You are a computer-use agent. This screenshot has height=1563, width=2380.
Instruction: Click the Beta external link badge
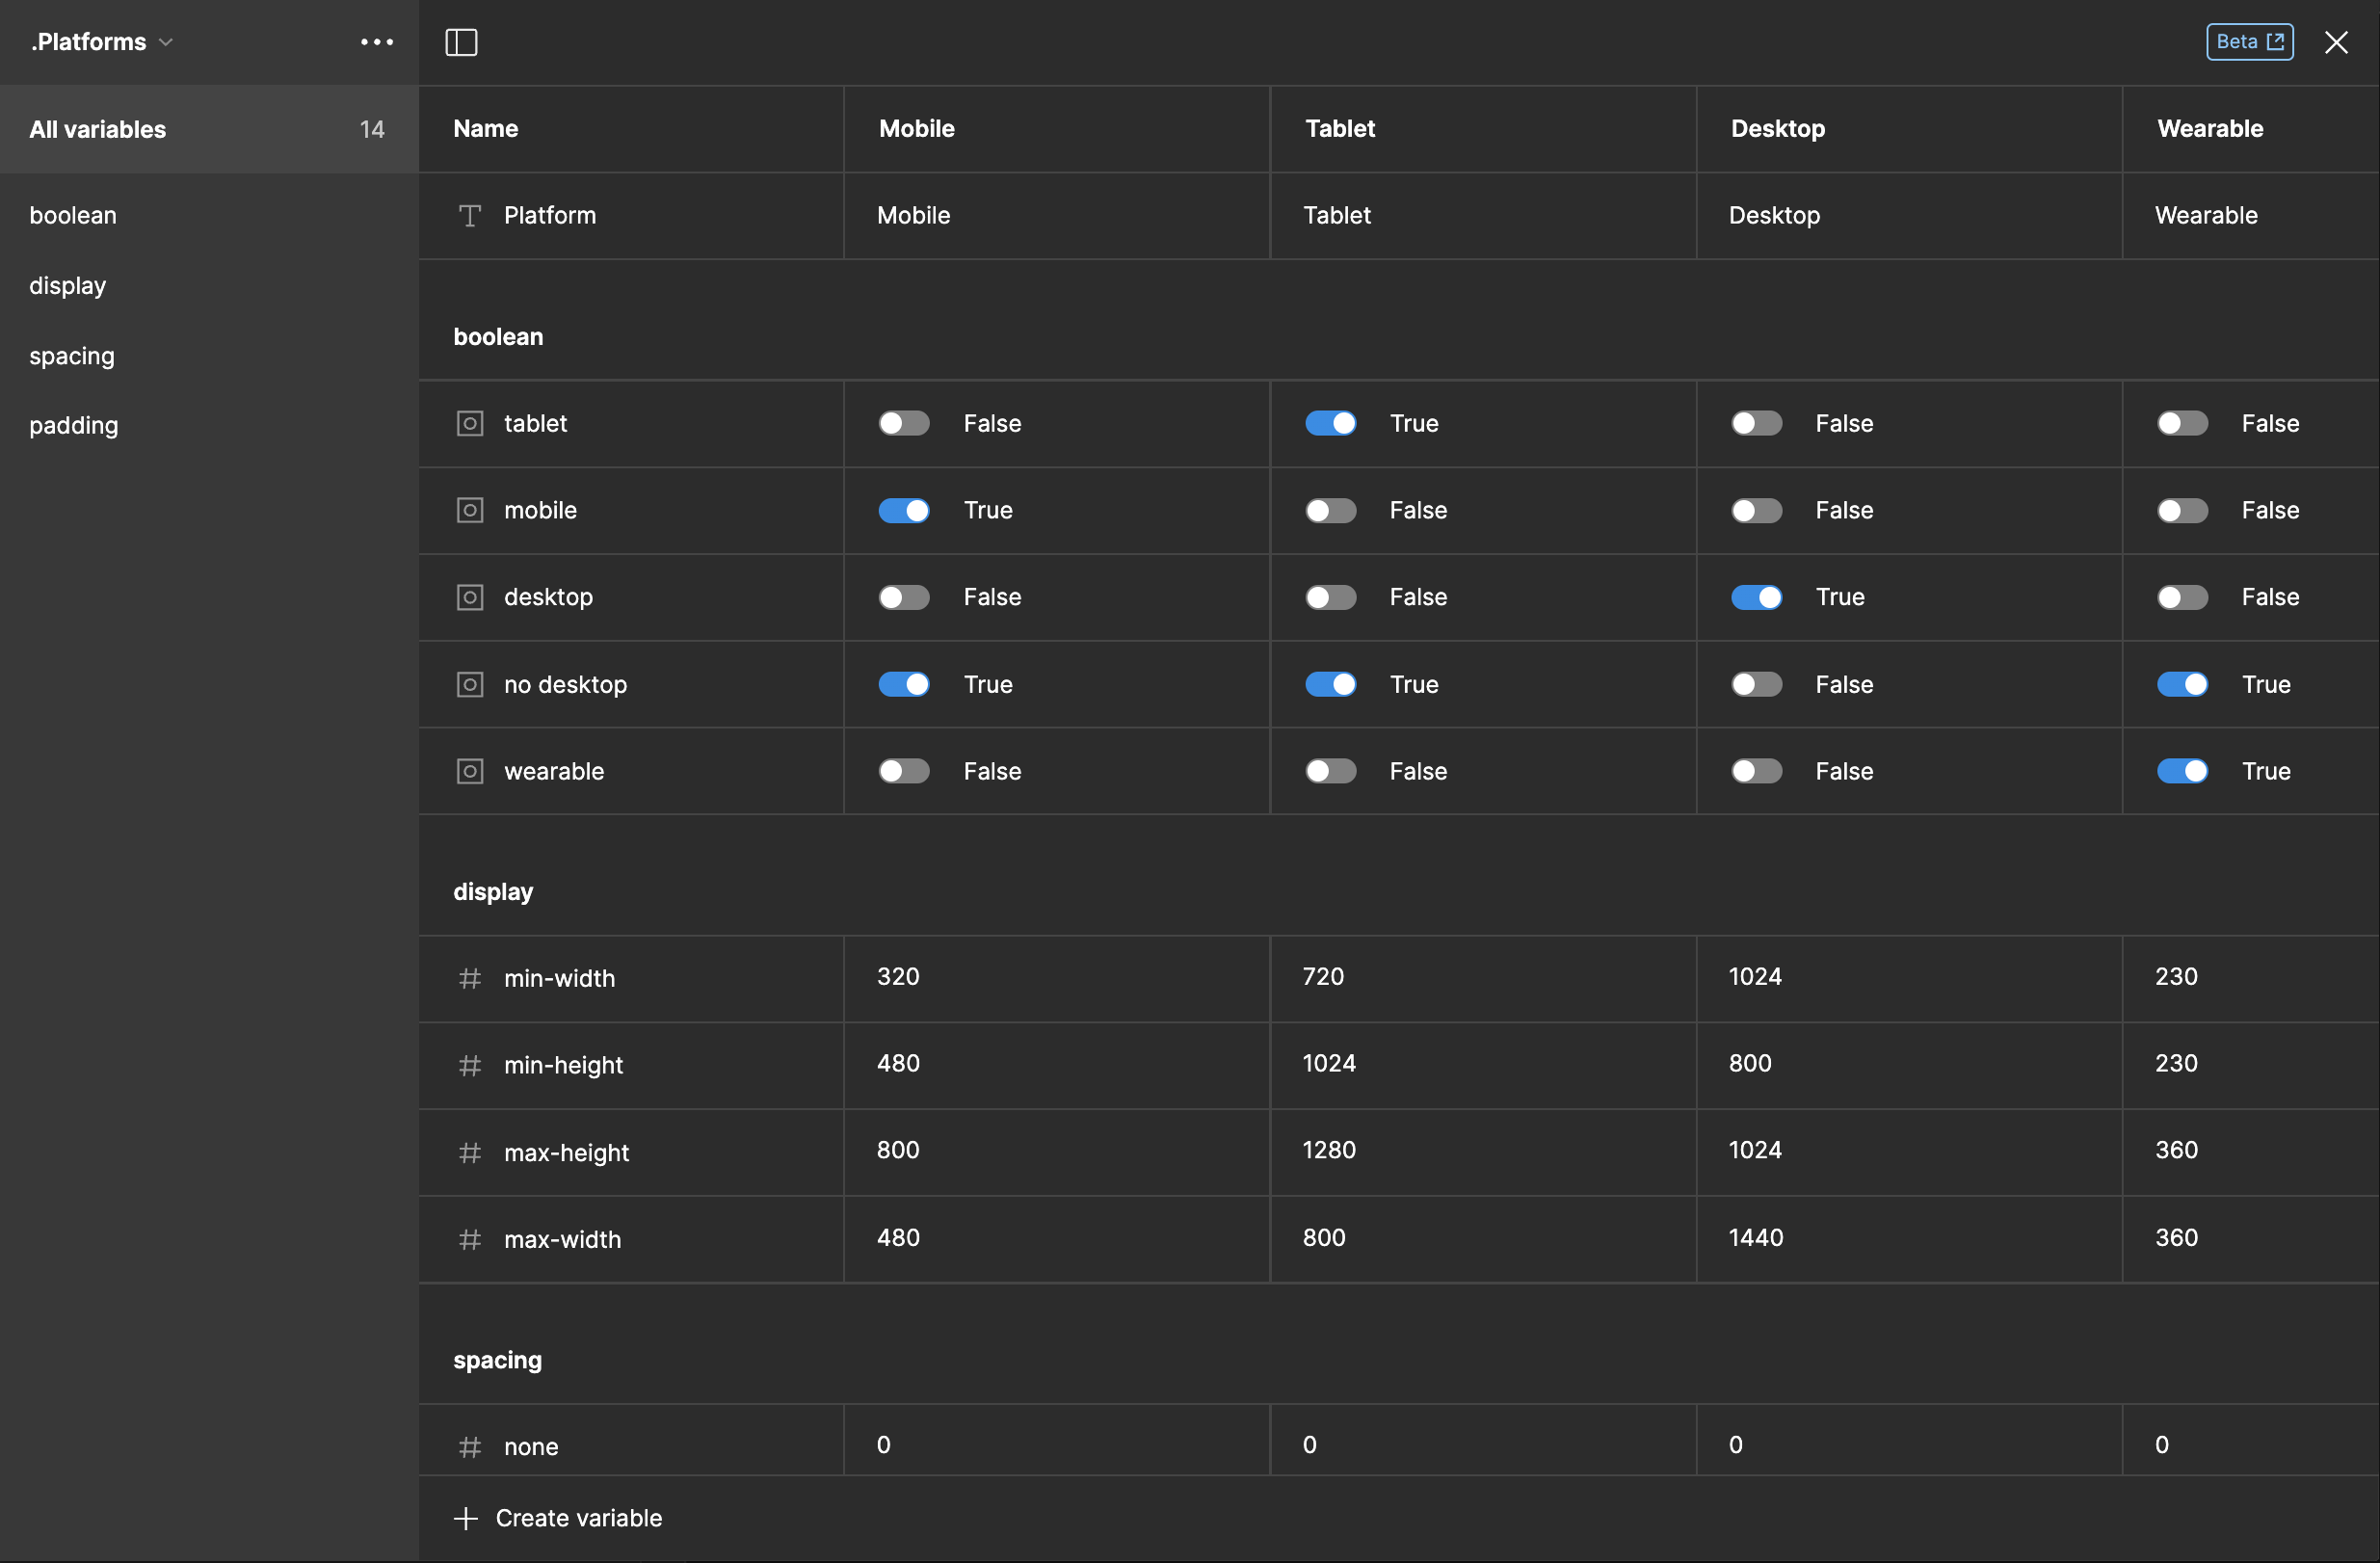pos(2249,42)
